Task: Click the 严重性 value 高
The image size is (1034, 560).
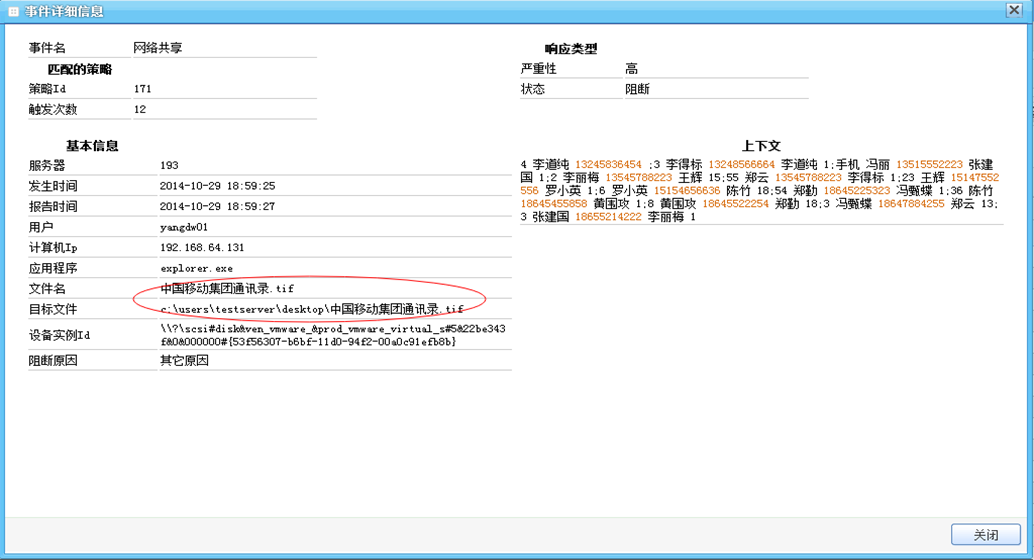Action: point(632,69)
